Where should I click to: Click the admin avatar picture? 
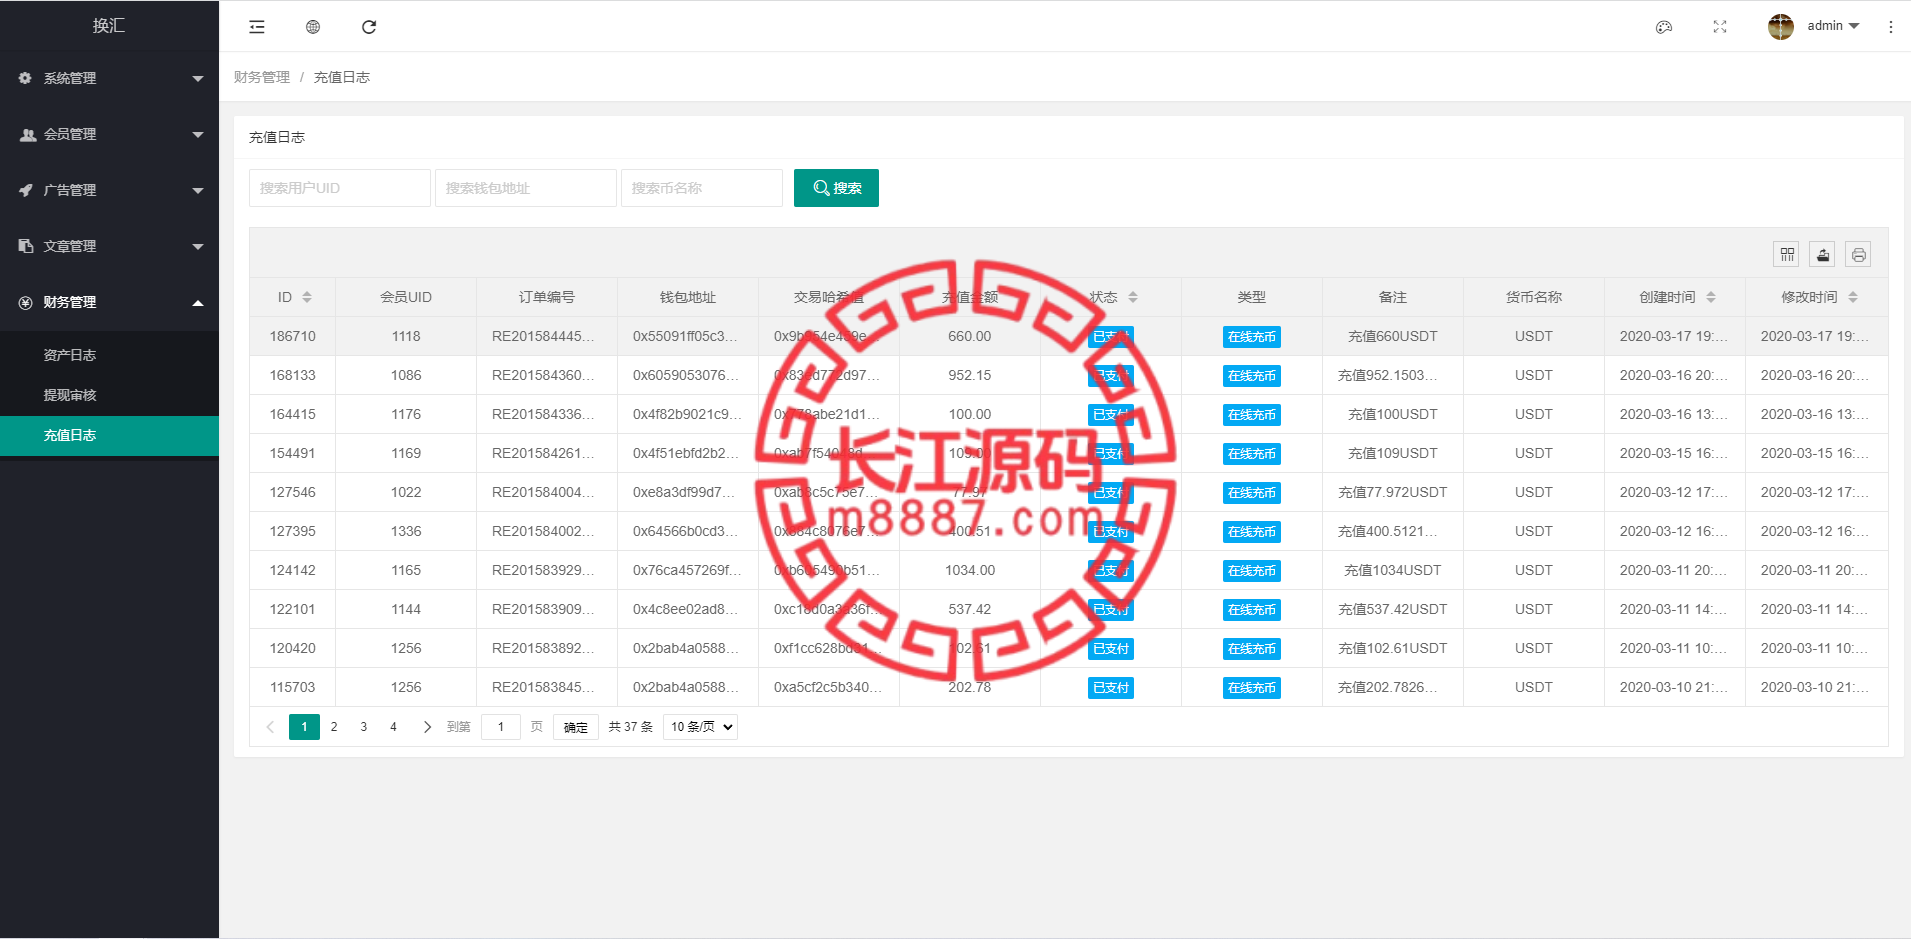pyautogui.click(x=1781, y=27)
